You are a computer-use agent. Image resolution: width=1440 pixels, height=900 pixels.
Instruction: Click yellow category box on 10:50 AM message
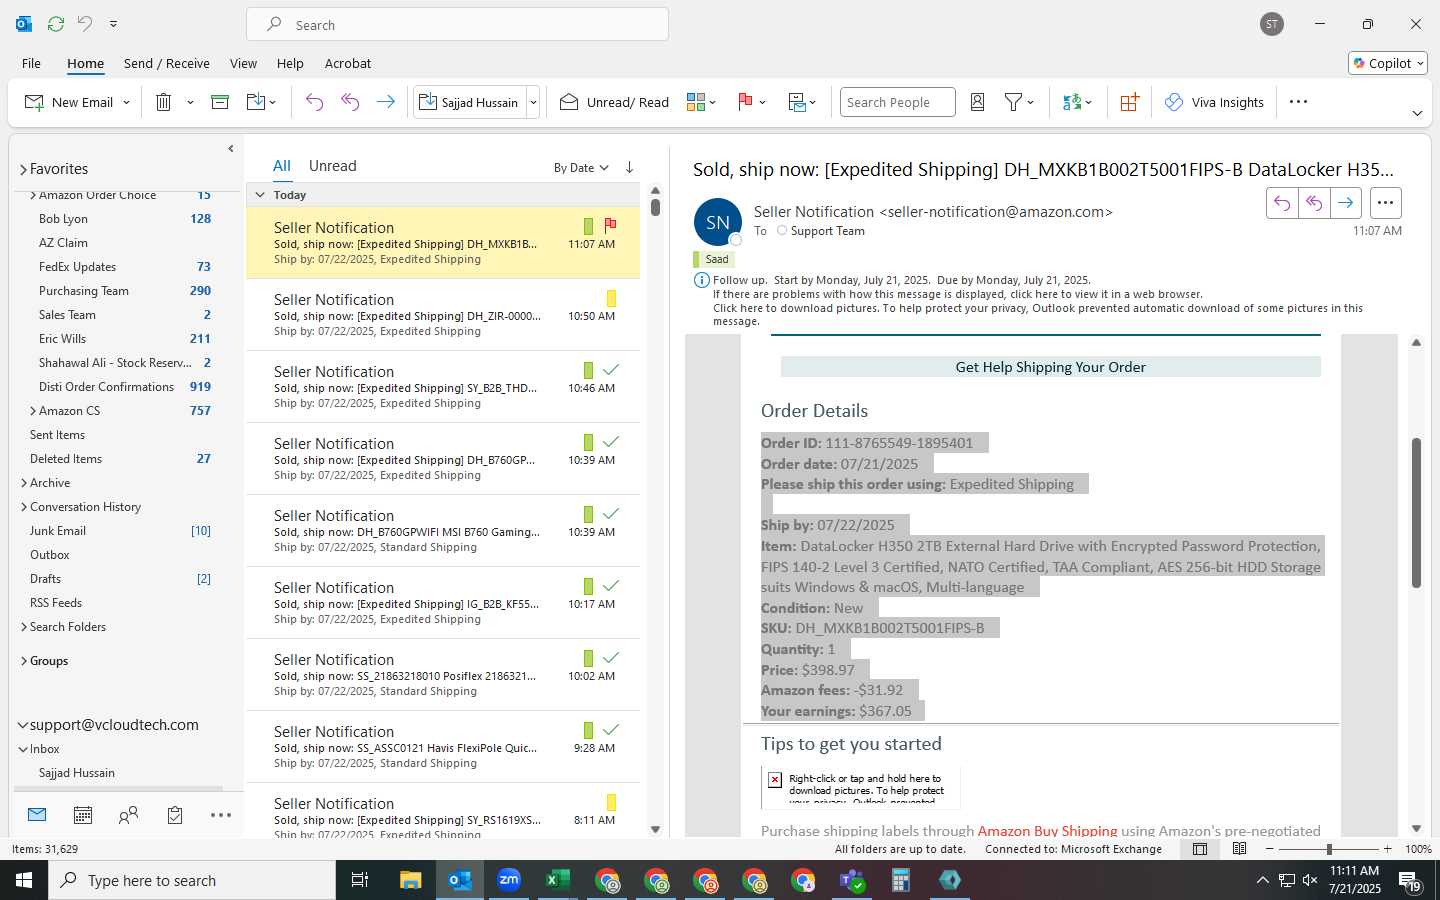611,298
